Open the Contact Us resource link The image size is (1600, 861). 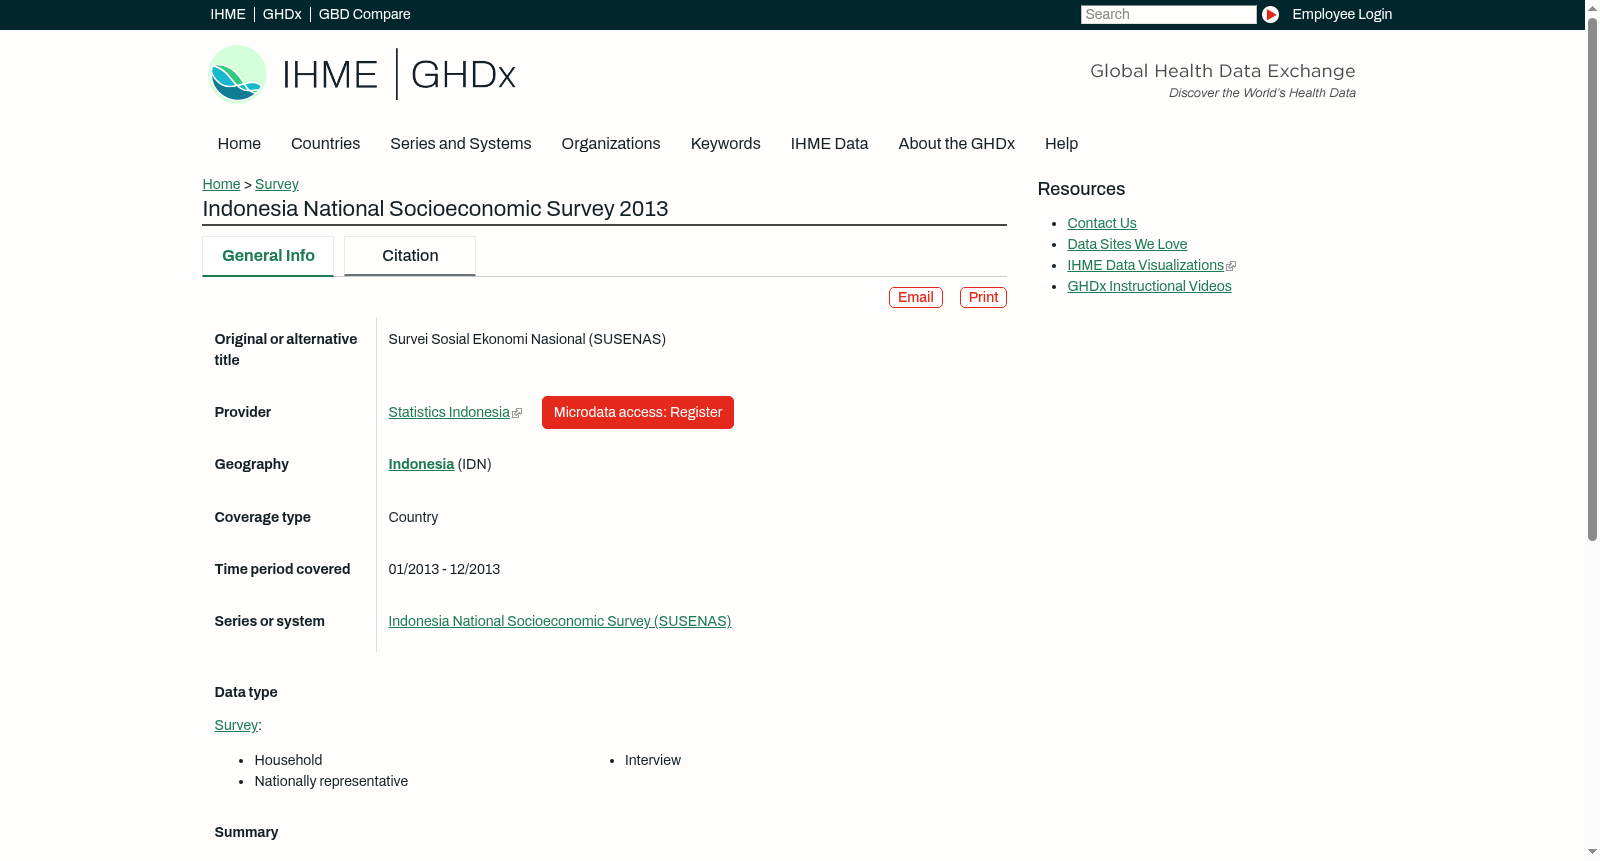(x=1102, y=223)
